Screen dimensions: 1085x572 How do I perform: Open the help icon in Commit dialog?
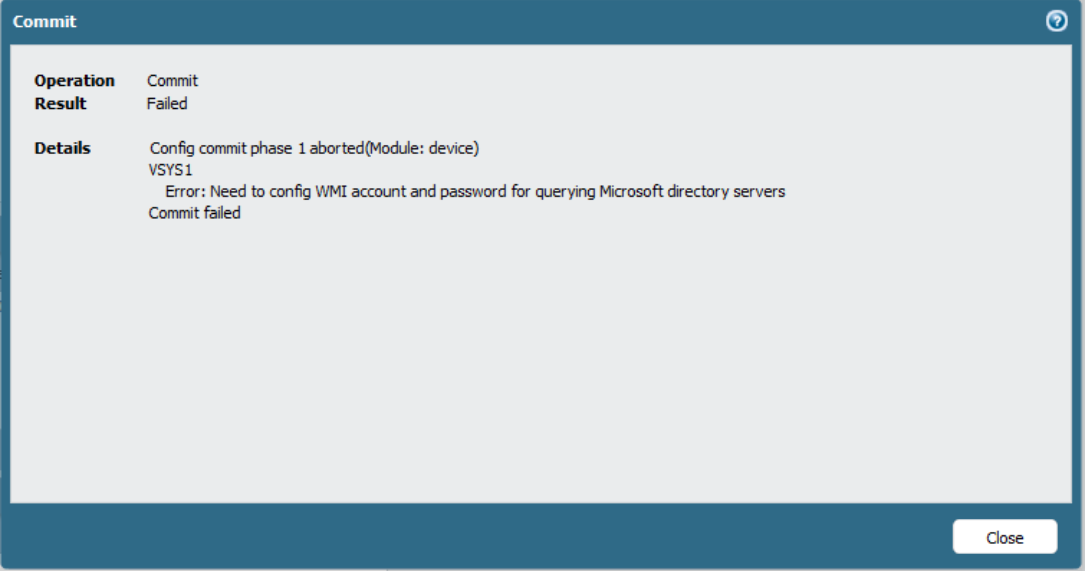point(1056,21)
